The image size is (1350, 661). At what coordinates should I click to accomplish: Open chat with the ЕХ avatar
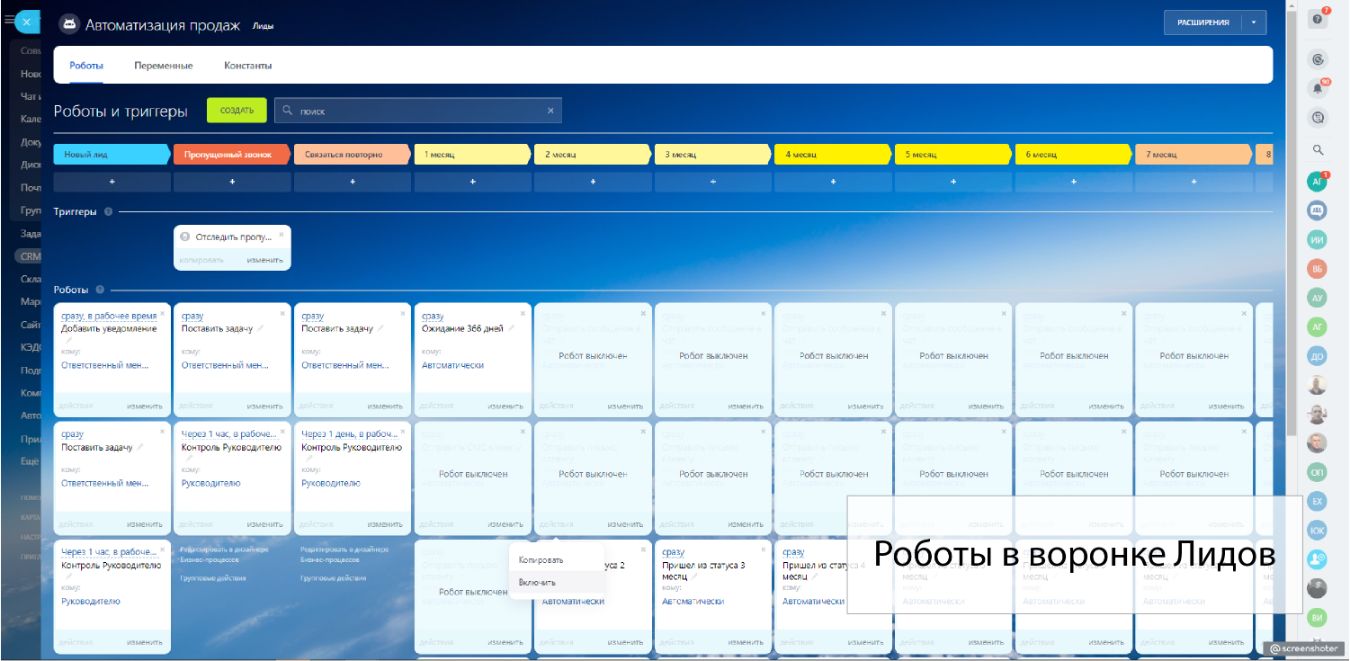point(1318,501)
